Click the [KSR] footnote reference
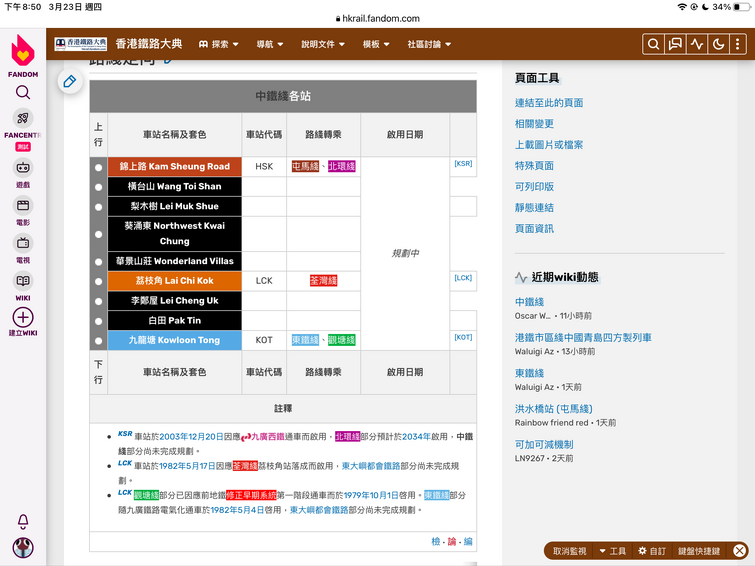Screen dimensions: 755x566 (463, 164)
